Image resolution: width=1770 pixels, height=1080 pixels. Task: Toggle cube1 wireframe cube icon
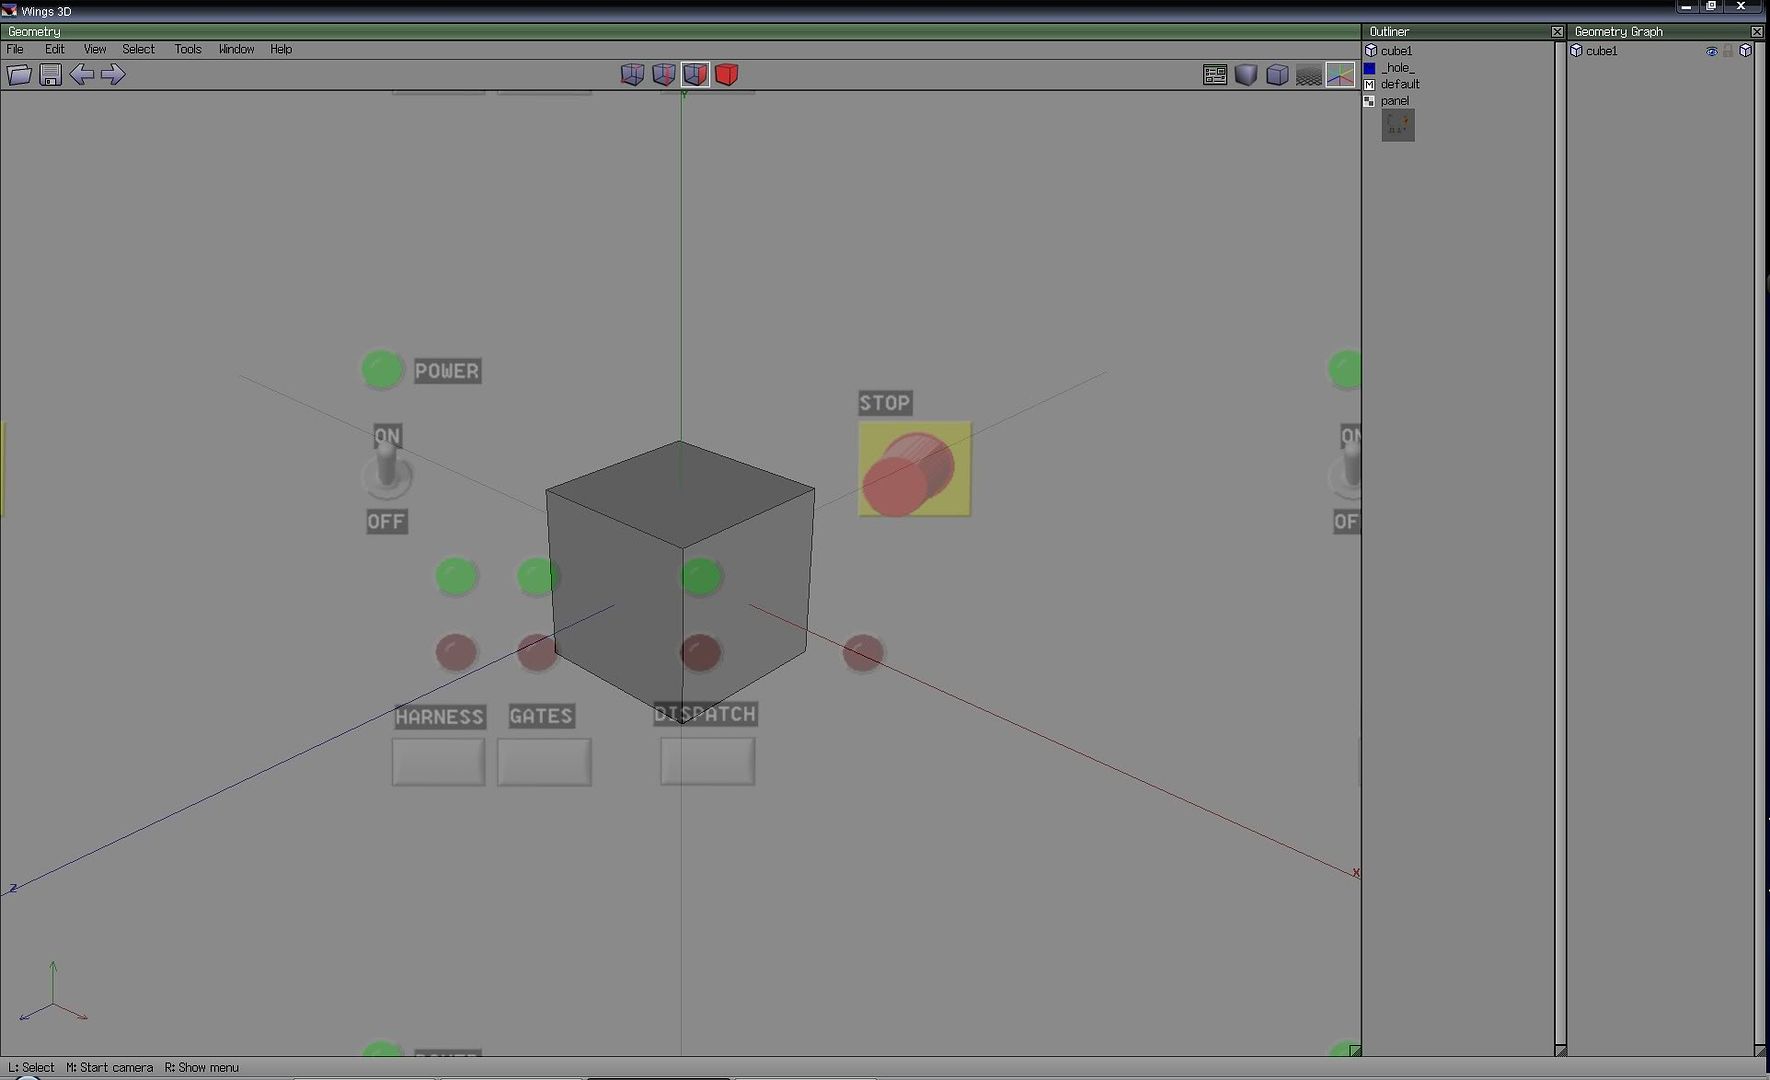click(x=1746, y=51)
